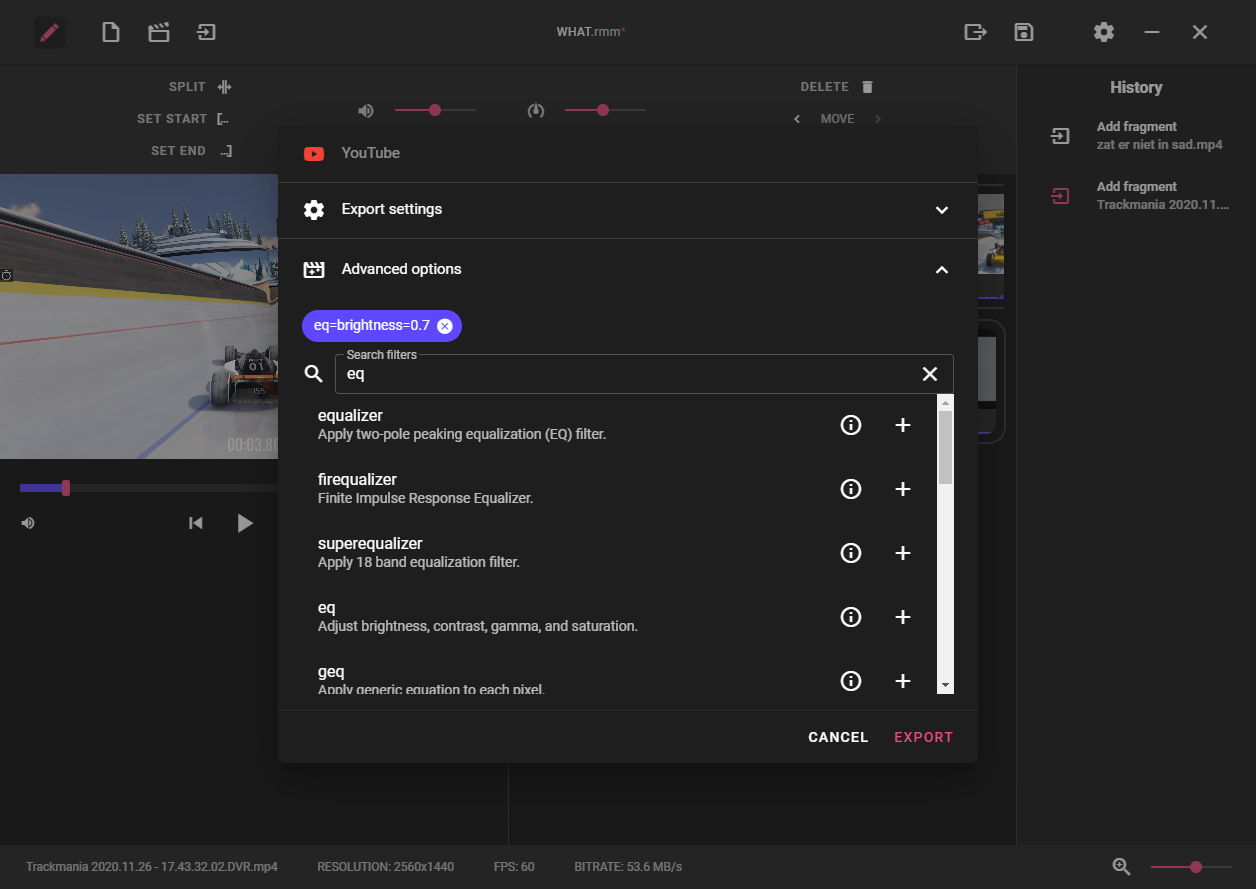Clear the Search filters field
The image size is (1256, 889).
click(x=929, y=374)
